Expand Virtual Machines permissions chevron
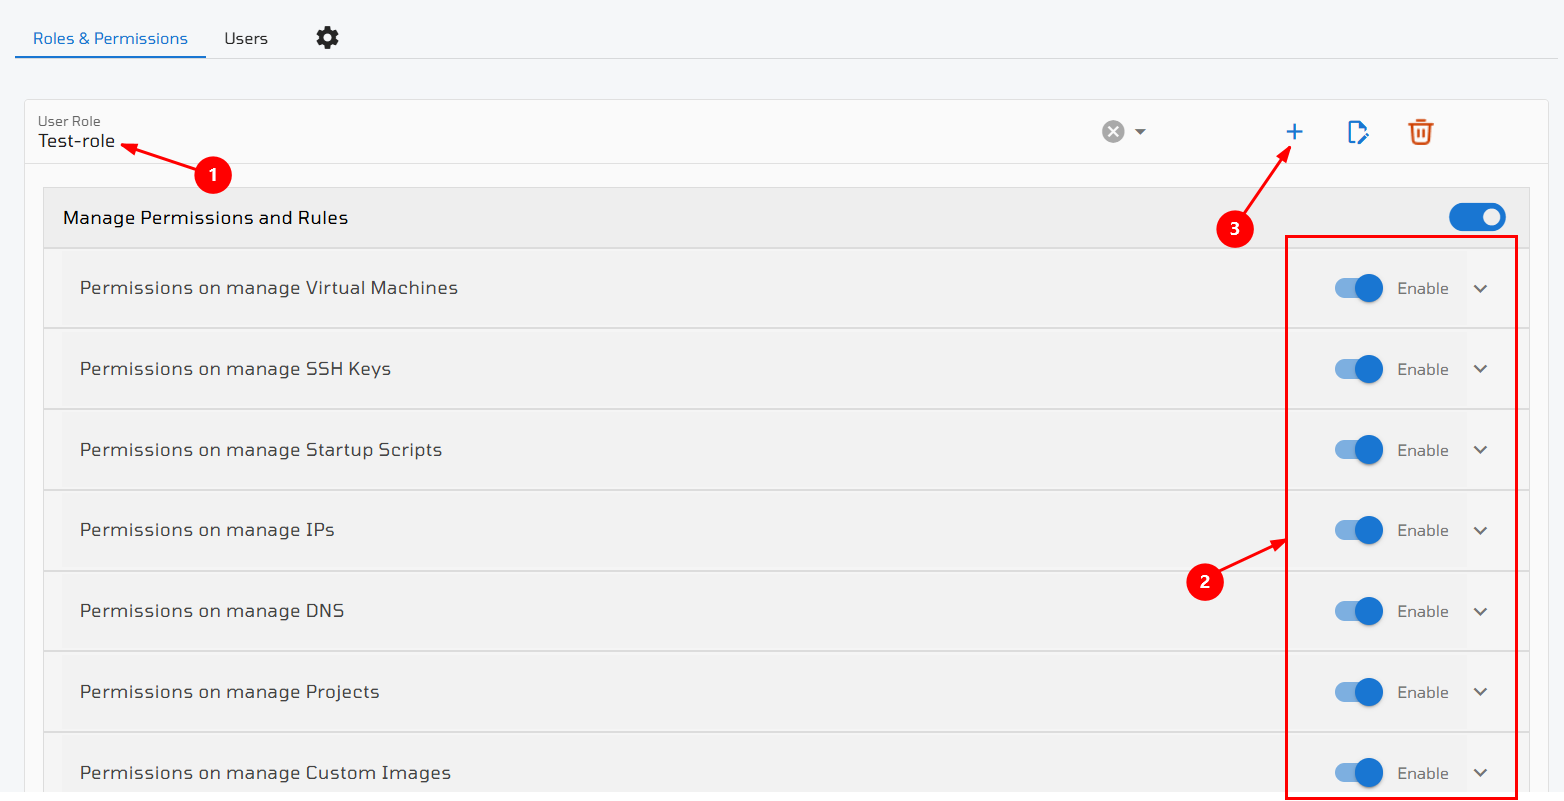 [1481, 289]
